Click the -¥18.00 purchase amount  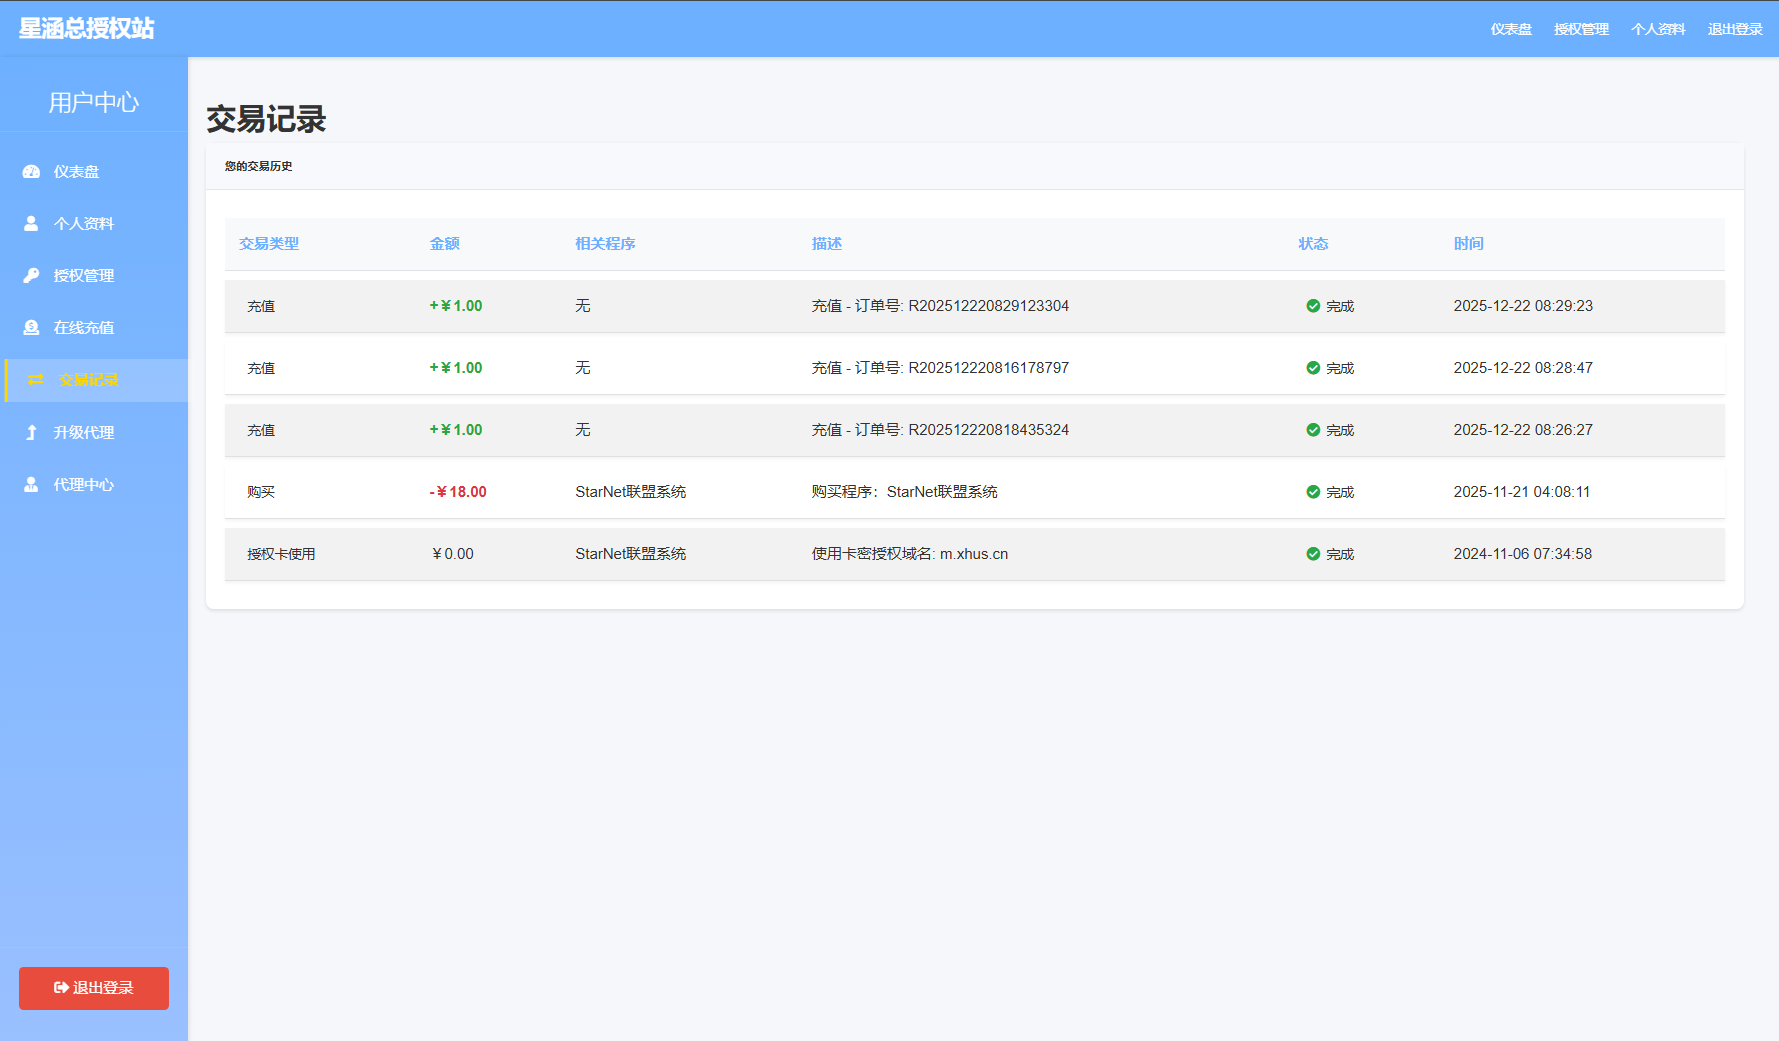458,492
